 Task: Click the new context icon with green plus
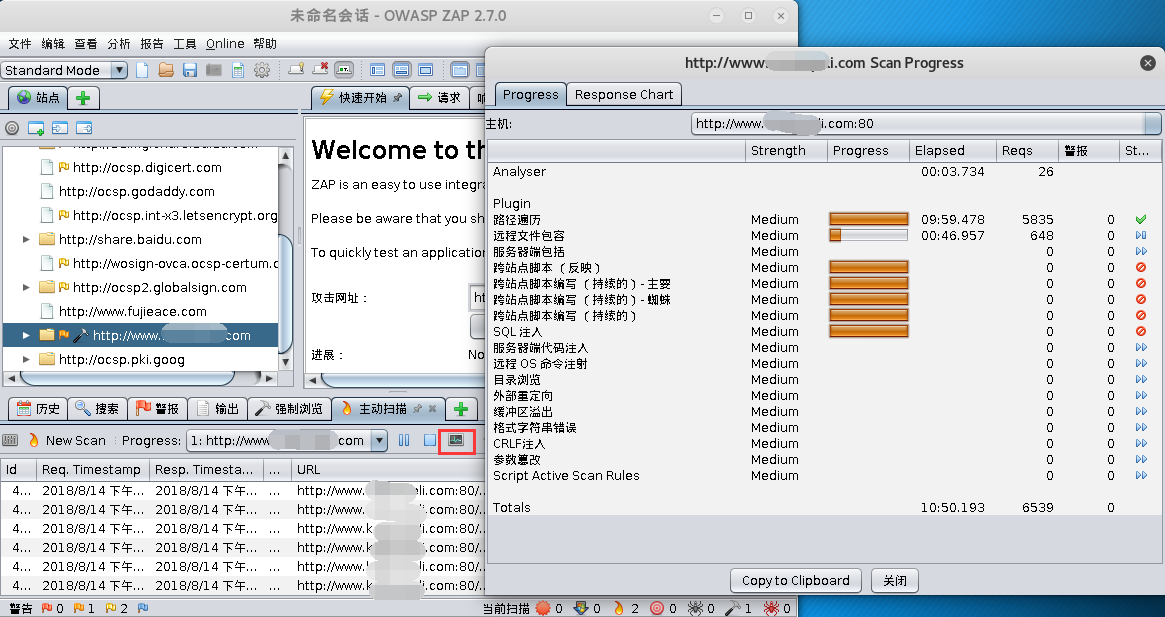point(36,128)
